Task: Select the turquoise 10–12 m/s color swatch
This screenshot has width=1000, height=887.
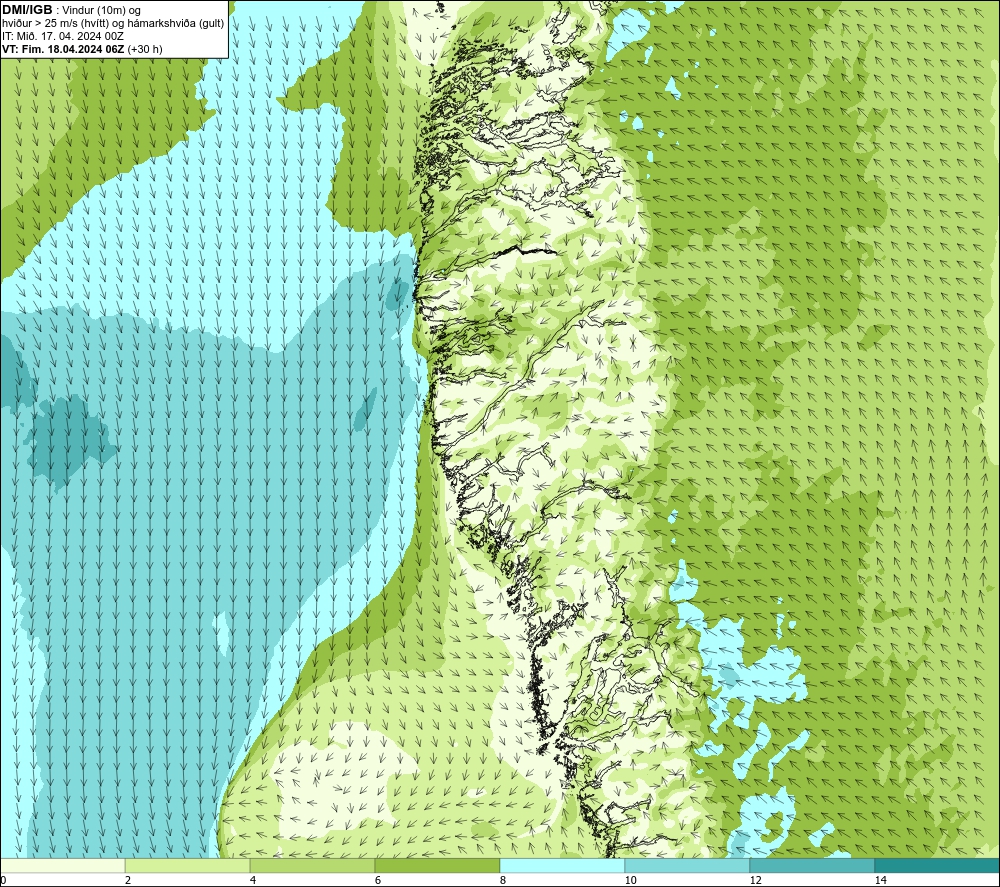Action: (688, 865)
